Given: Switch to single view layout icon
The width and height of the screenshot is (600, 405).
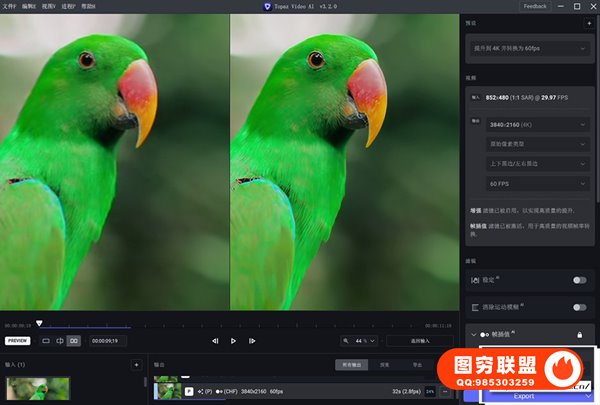Looking at the screenshot, I should 45,341.
